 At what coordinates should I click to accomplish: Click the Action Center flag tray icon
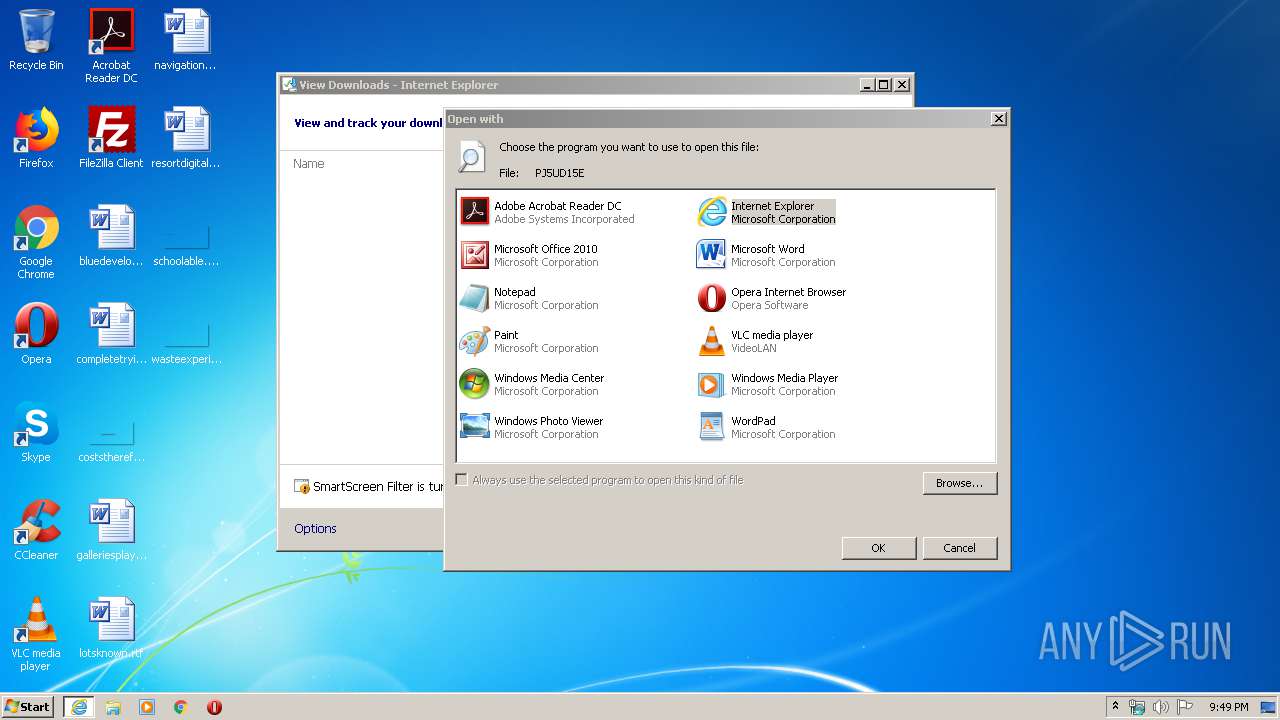[1185, 707]
